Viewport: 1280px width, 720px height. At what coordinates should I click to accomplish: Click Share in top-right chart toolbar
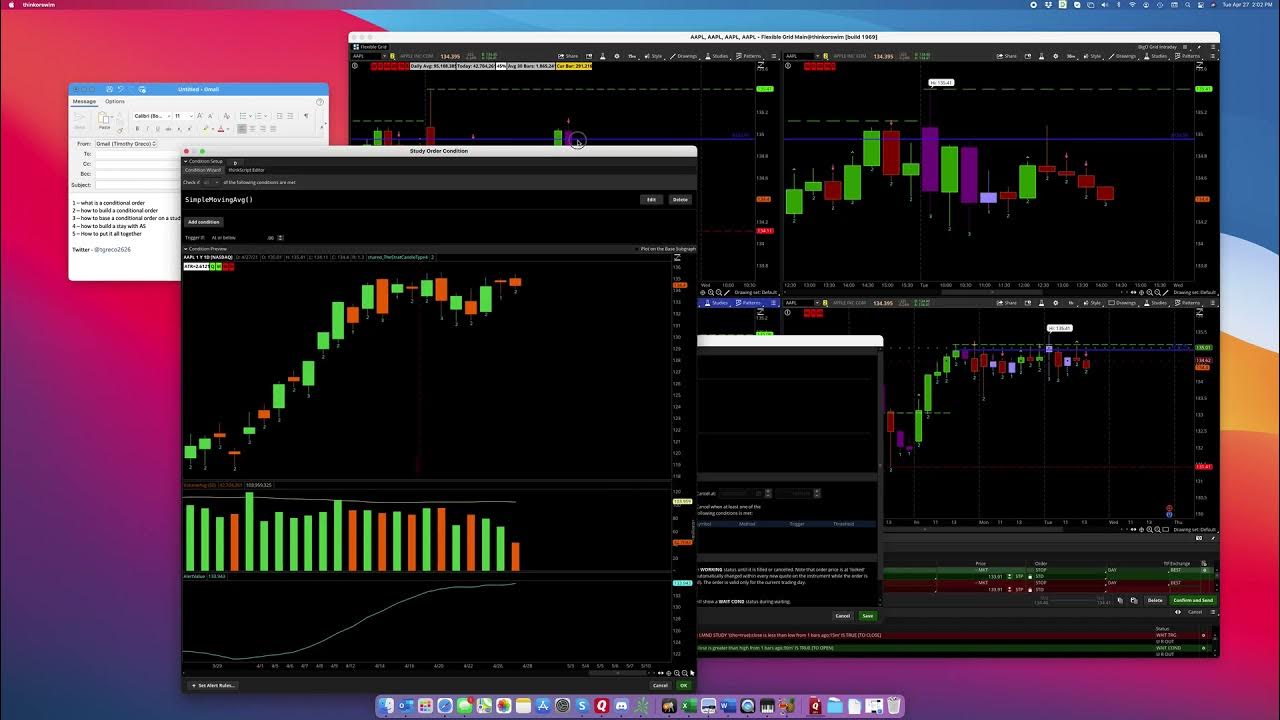[1009, 56]
